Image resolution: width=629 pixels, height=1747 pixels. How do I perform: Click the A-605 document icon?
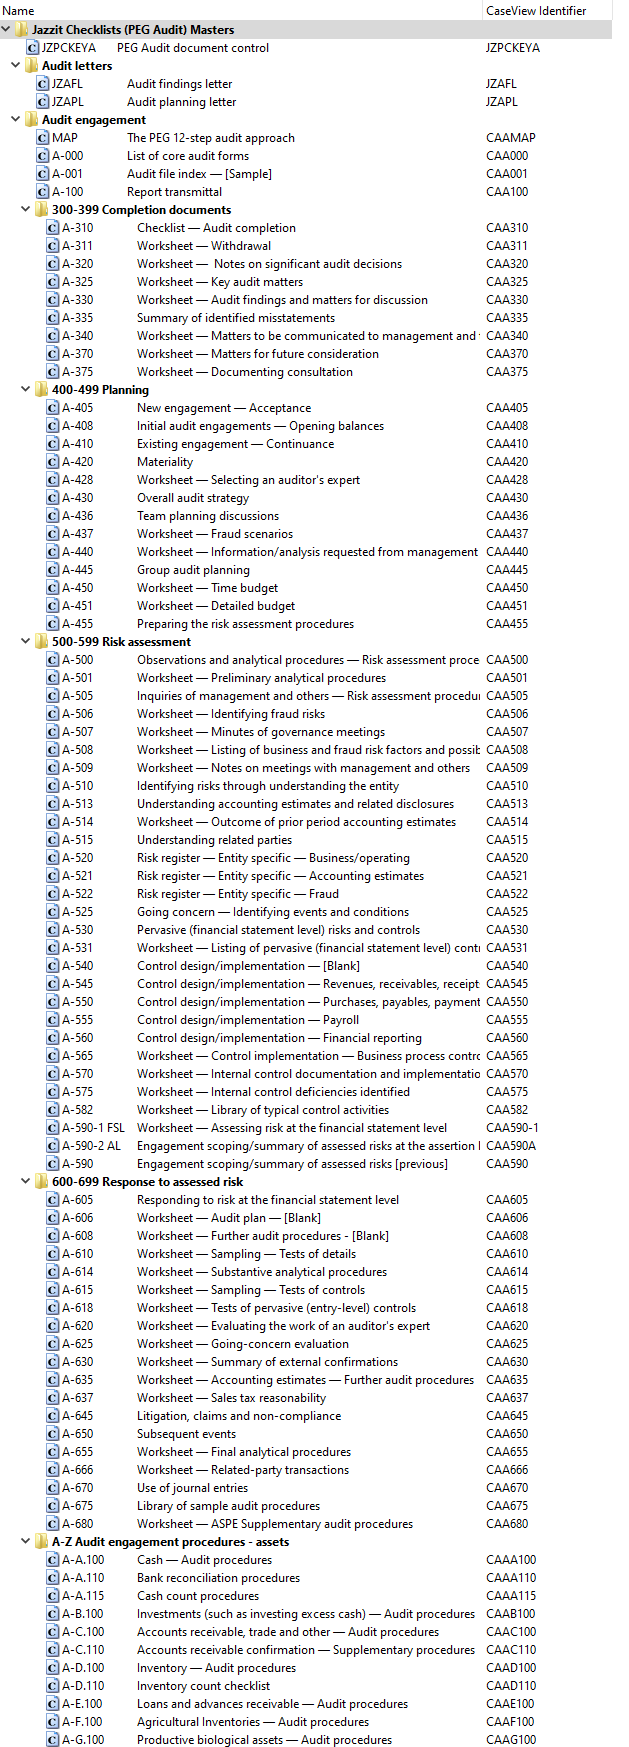53,1200
